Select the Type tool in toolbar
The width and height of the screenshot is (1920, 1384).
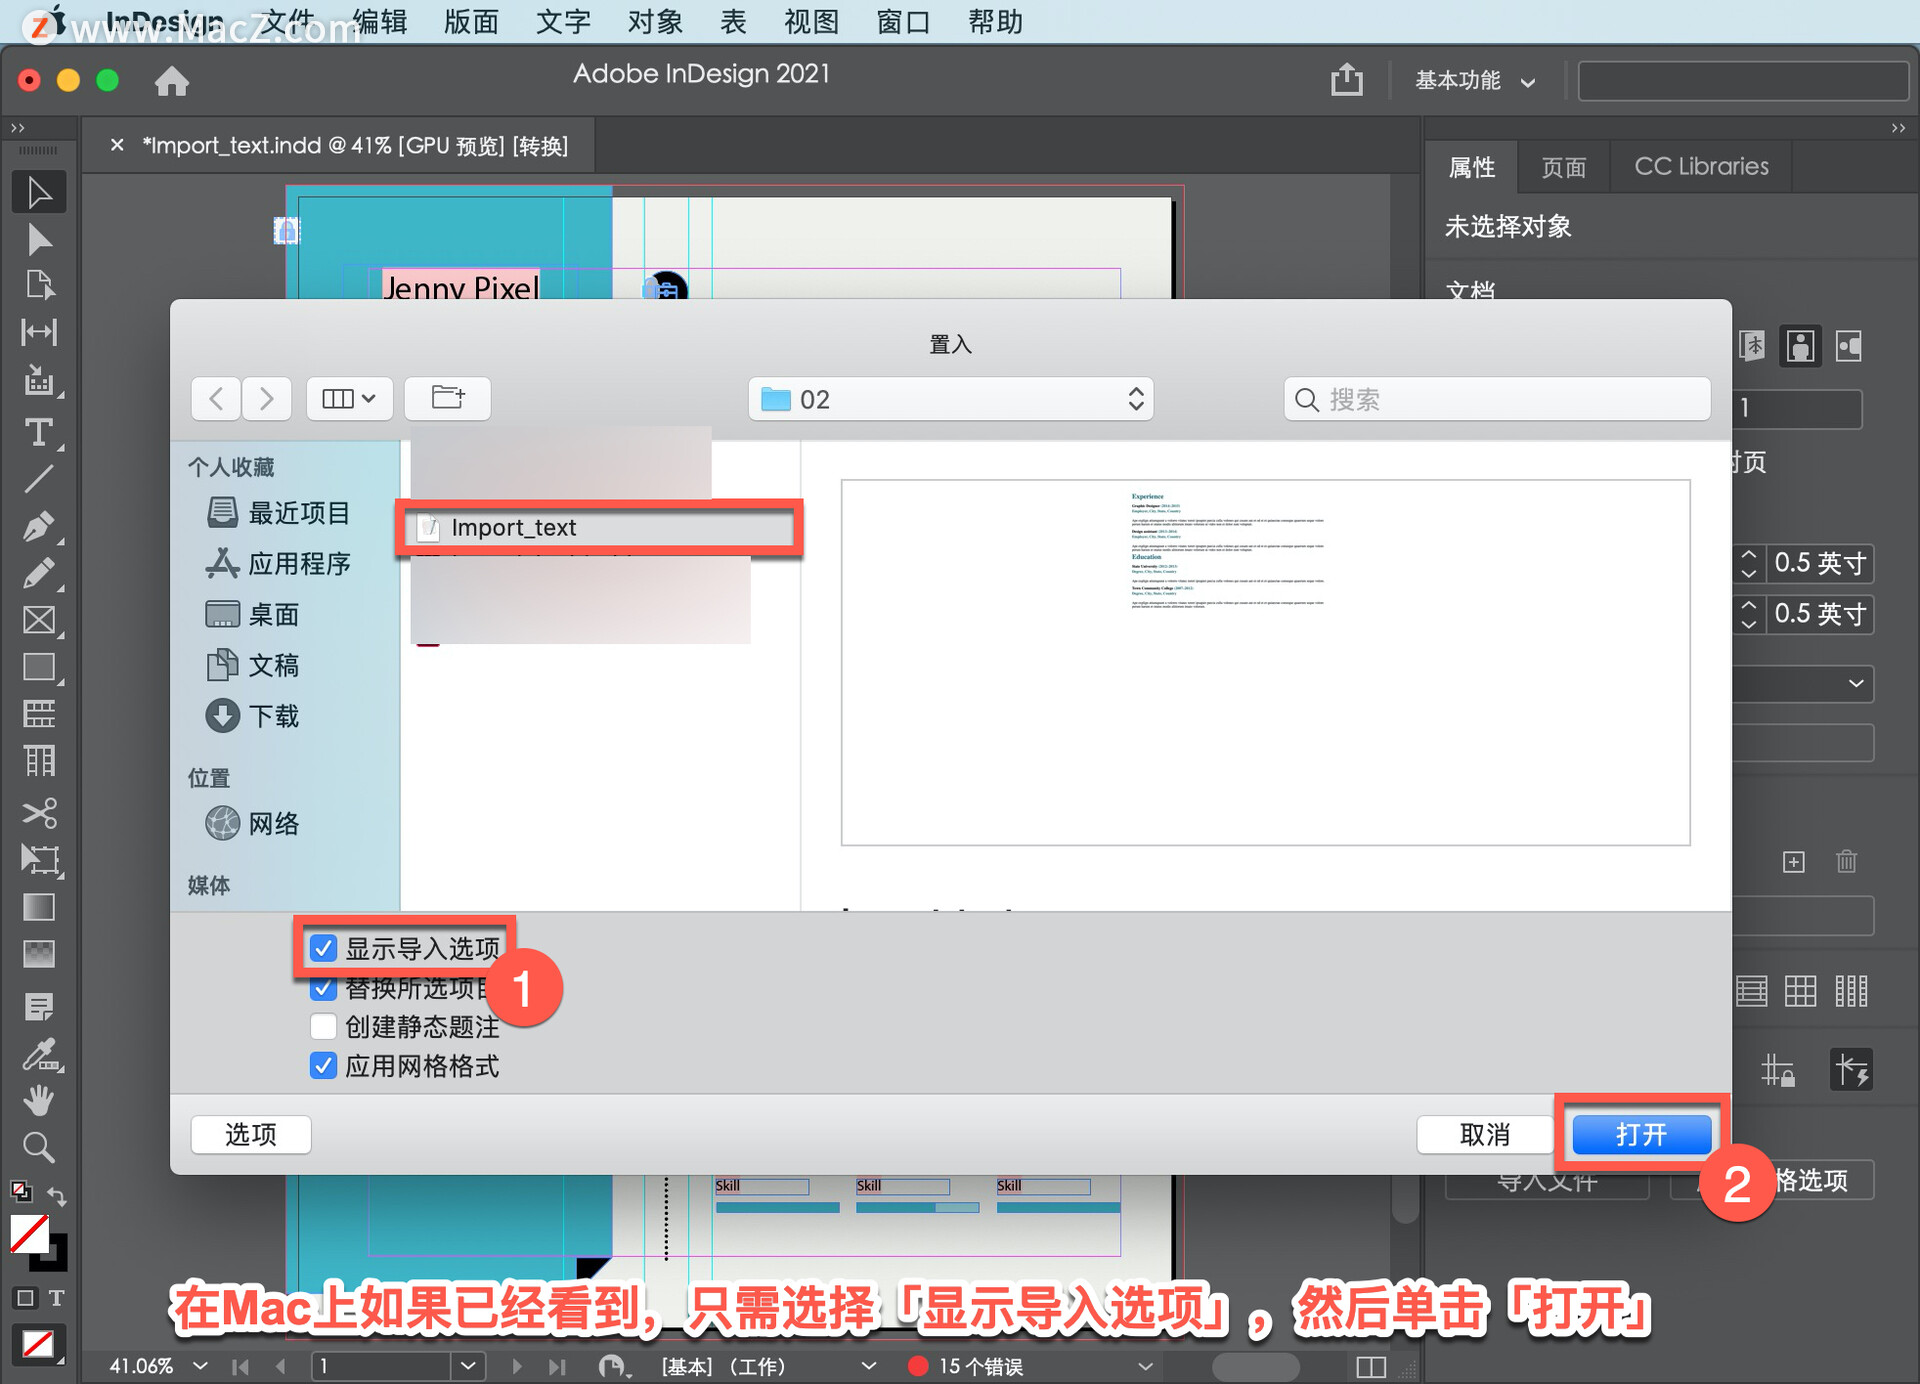(38, 433)
